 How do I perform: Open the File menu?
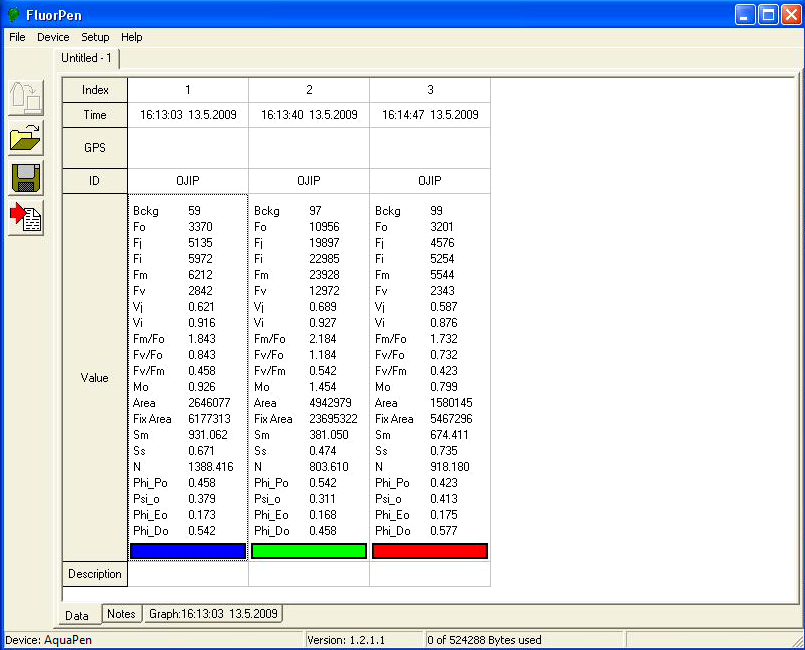(x=17, y=37)
